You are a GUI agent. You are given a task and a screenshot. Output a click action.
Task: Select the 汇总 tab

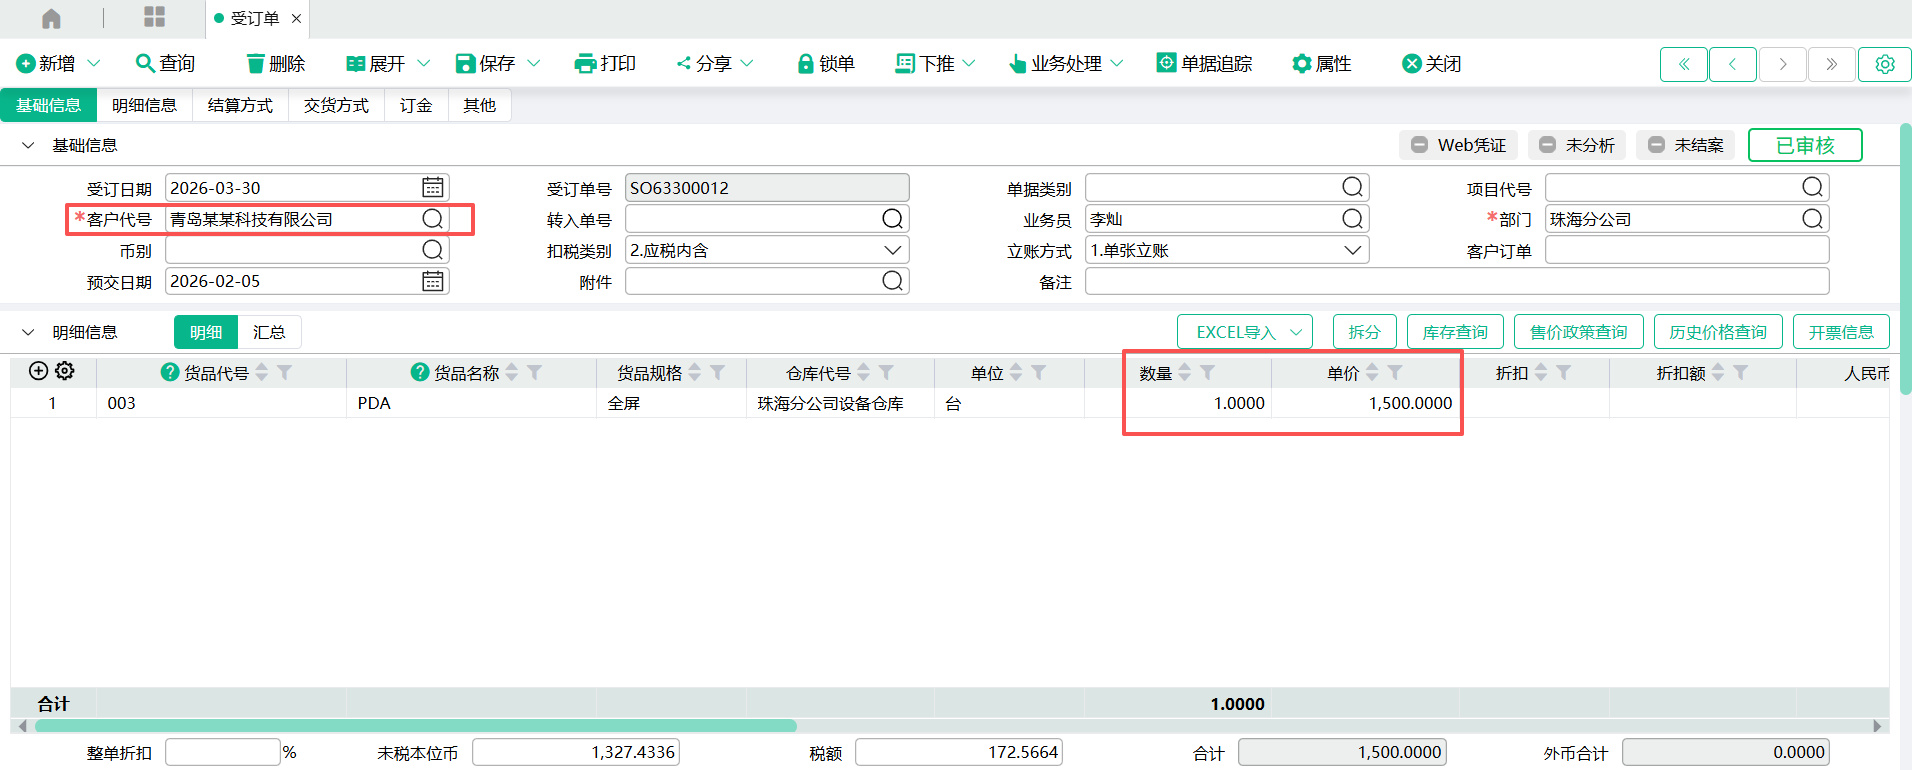[x=268, y=332]
